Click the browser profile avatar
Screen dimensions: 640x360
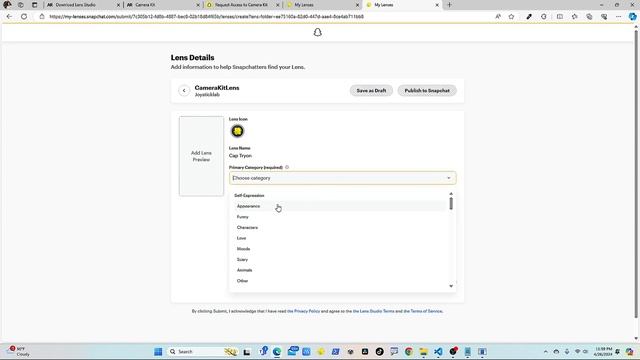(7, 5)
